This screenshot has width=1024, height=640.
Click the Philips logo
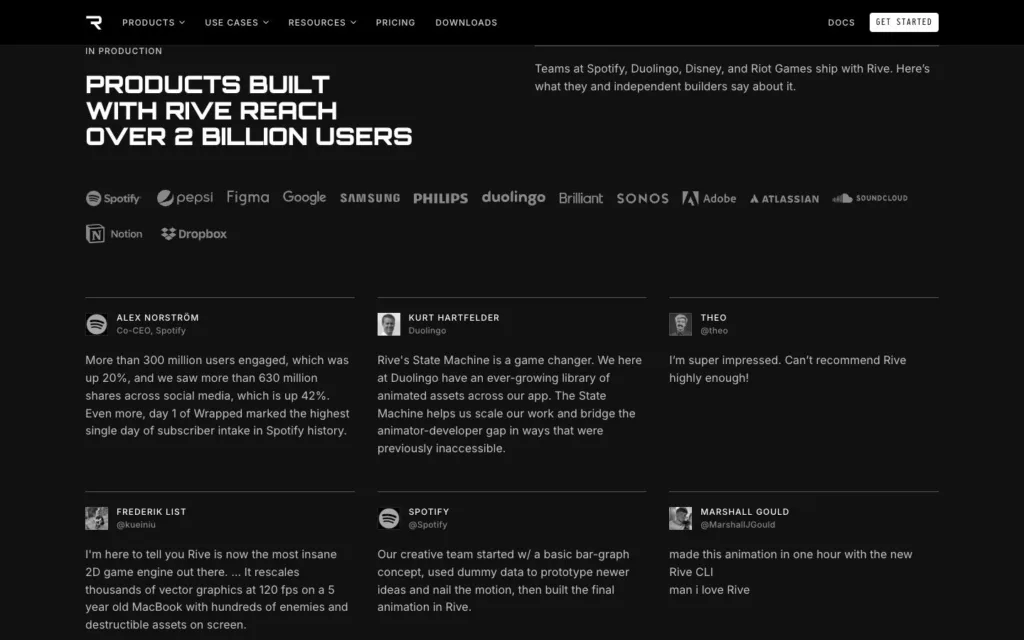pos(441,198)
